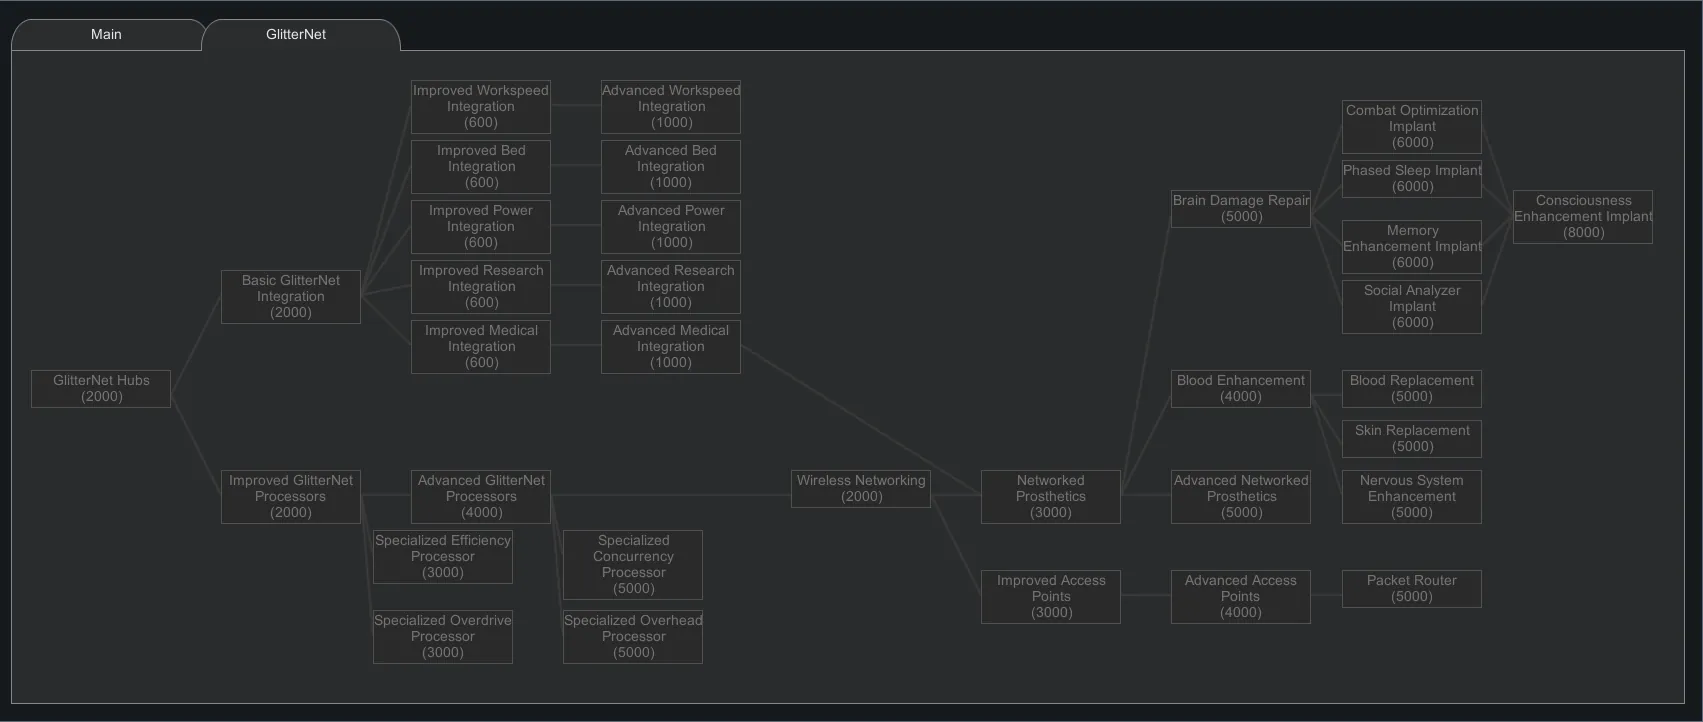Select Advanced Medical Integration node
This screenshot has height=722, width=1703.
(x=671, y=347)
